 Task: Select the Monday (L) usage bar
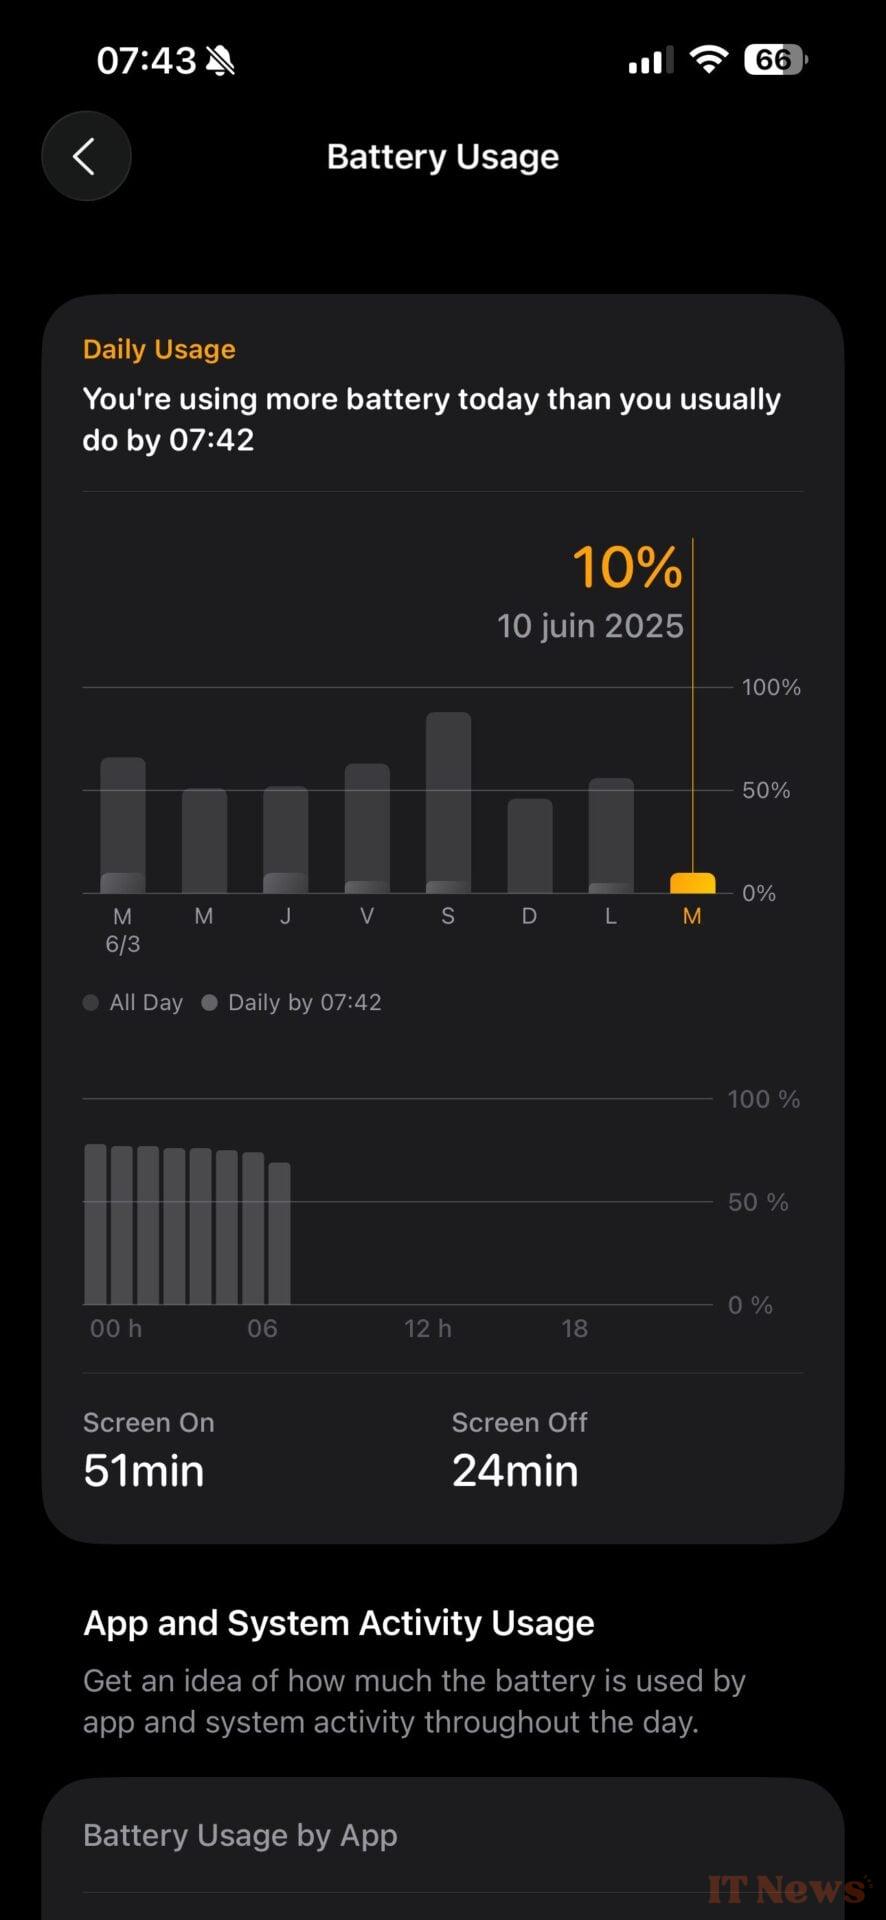pyautogui.click(x=611, y=834)
